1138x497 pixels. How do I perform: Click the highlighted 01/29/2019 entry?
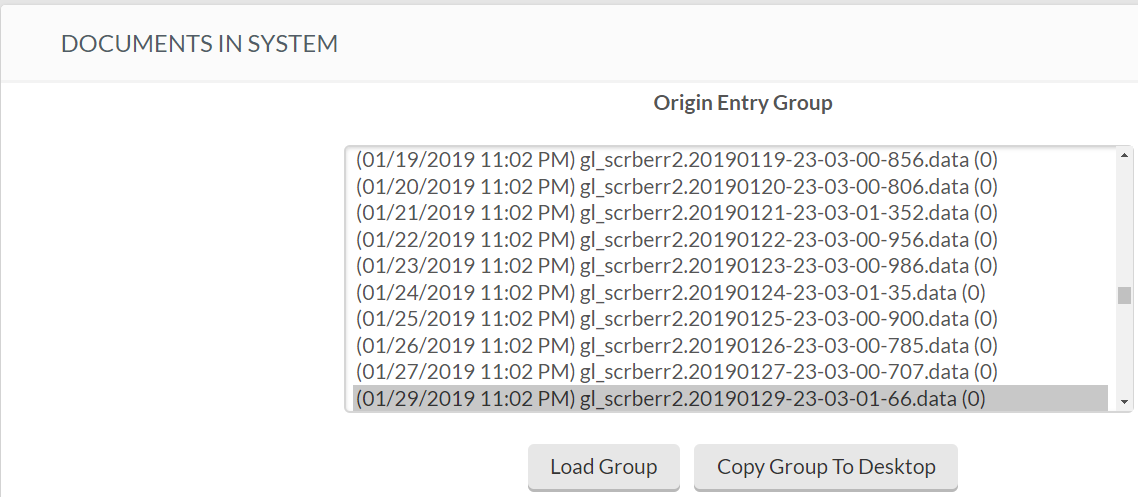671,399
